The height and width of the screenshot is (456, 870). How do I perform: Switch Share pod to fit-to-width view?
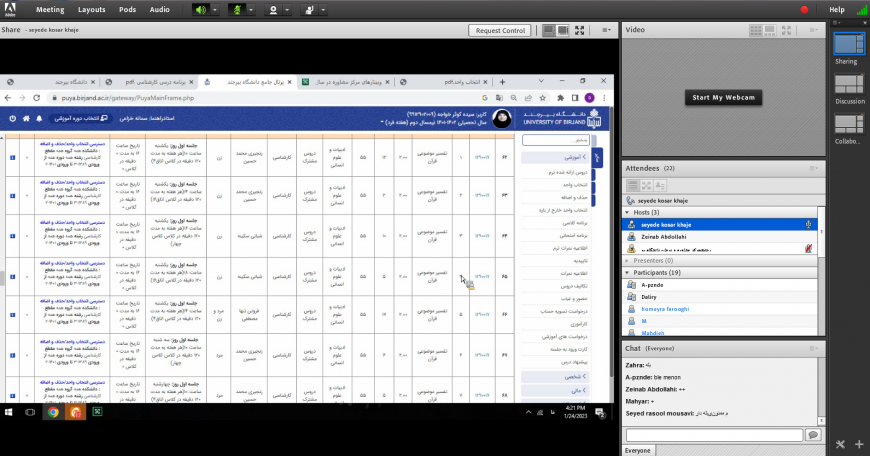pos(549,31)
